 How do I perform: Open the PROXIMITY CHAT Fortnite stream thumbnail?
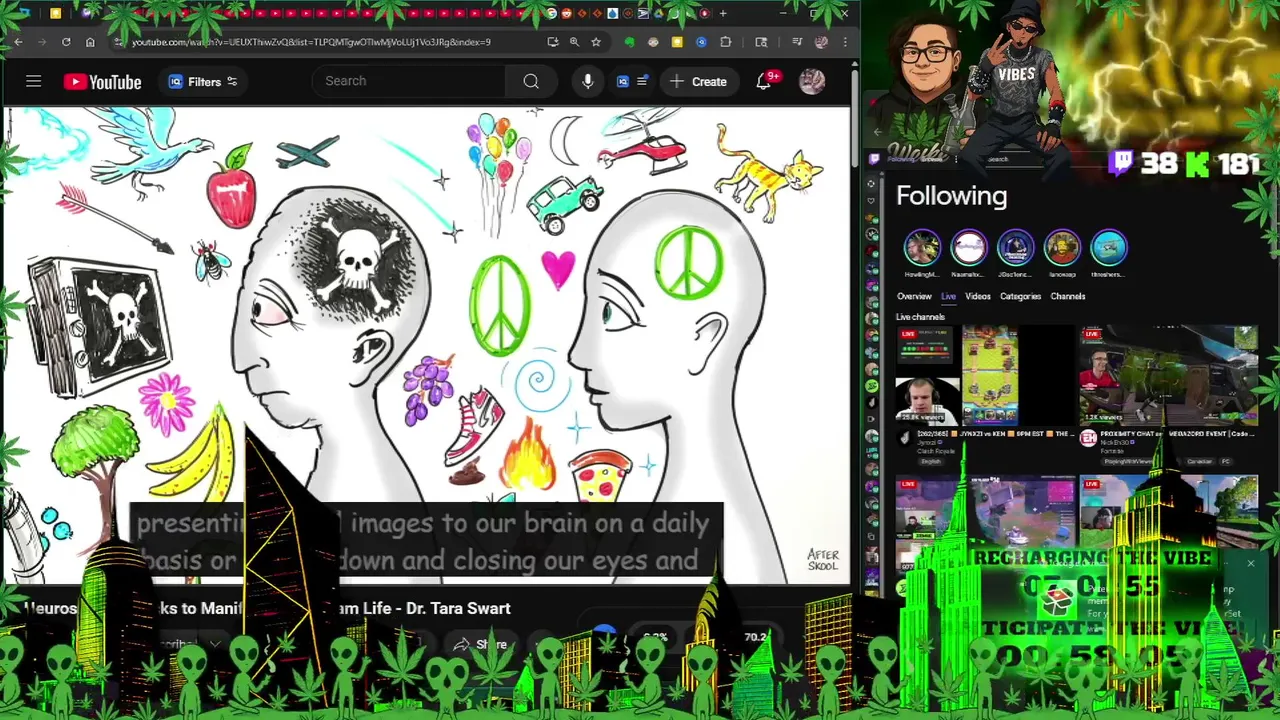pyautogui.click(x=1169, y=376)
